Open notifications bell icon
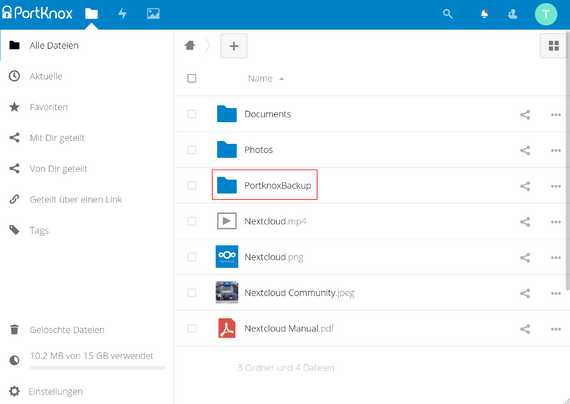The width and height of the screenshot is (570, 404). pos(484,14)
